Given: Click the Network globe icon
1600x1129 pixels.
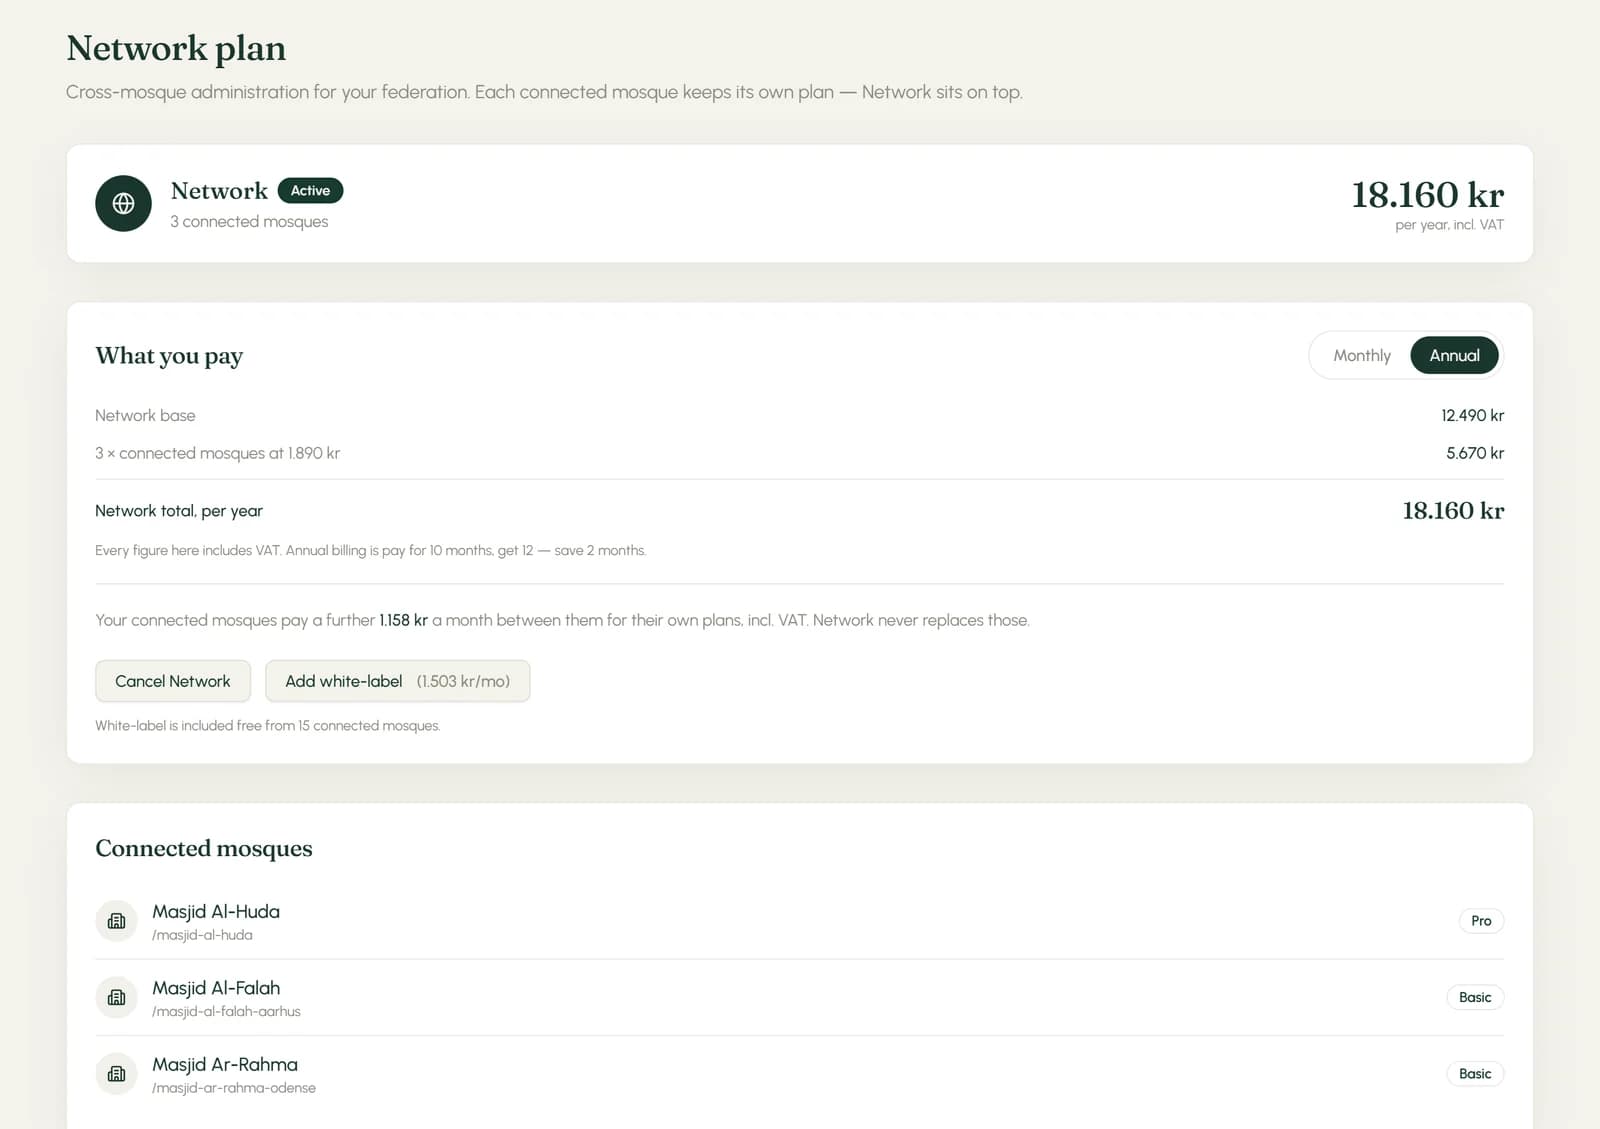Looking at the screenshot, I should (123, 203).
